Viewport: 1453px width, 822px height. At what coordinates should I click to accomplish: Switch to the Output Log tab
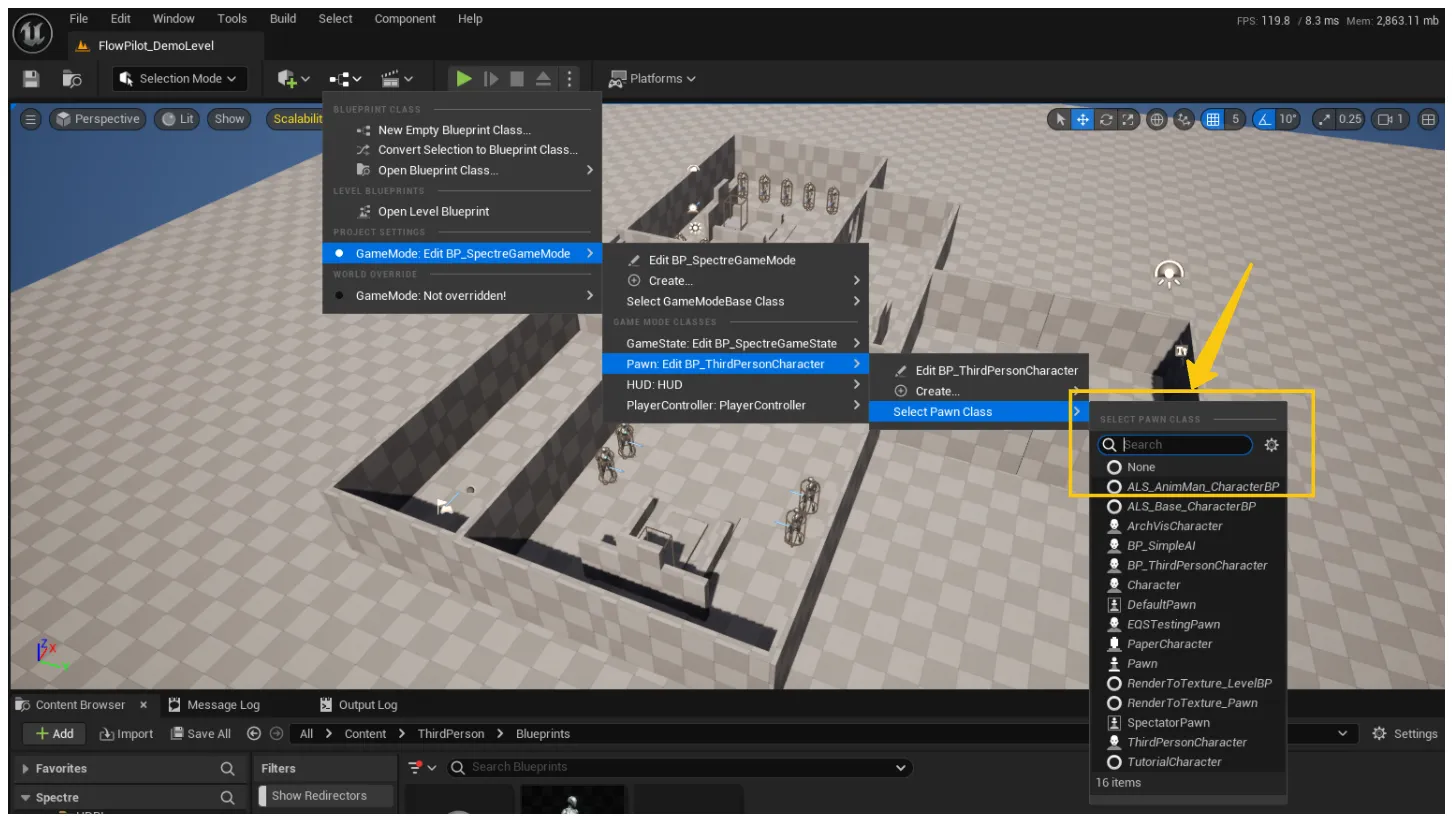pyautogui.click(x=359, y=705)
